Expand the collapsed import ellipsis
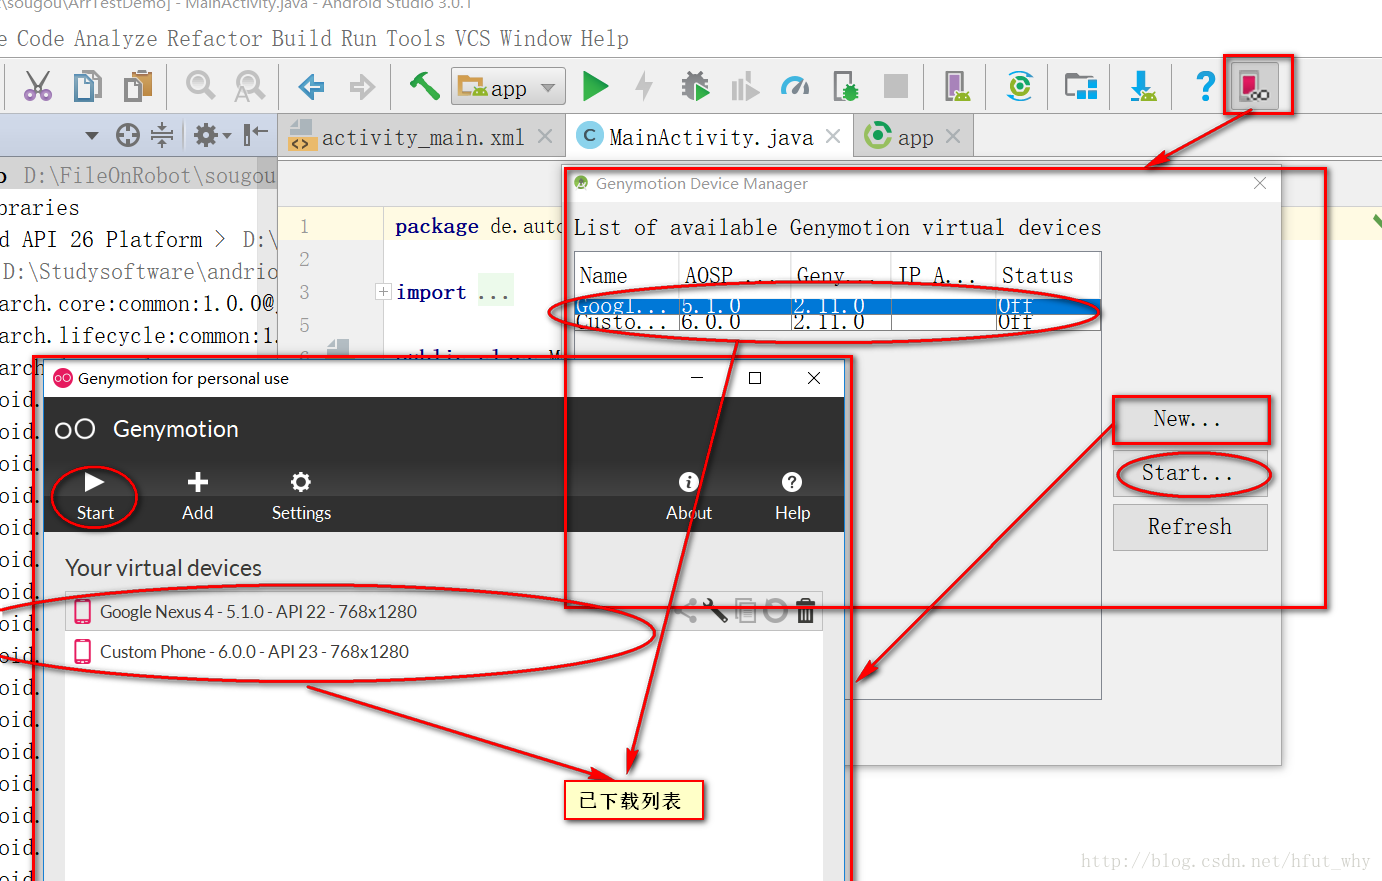 pos(494,293)
